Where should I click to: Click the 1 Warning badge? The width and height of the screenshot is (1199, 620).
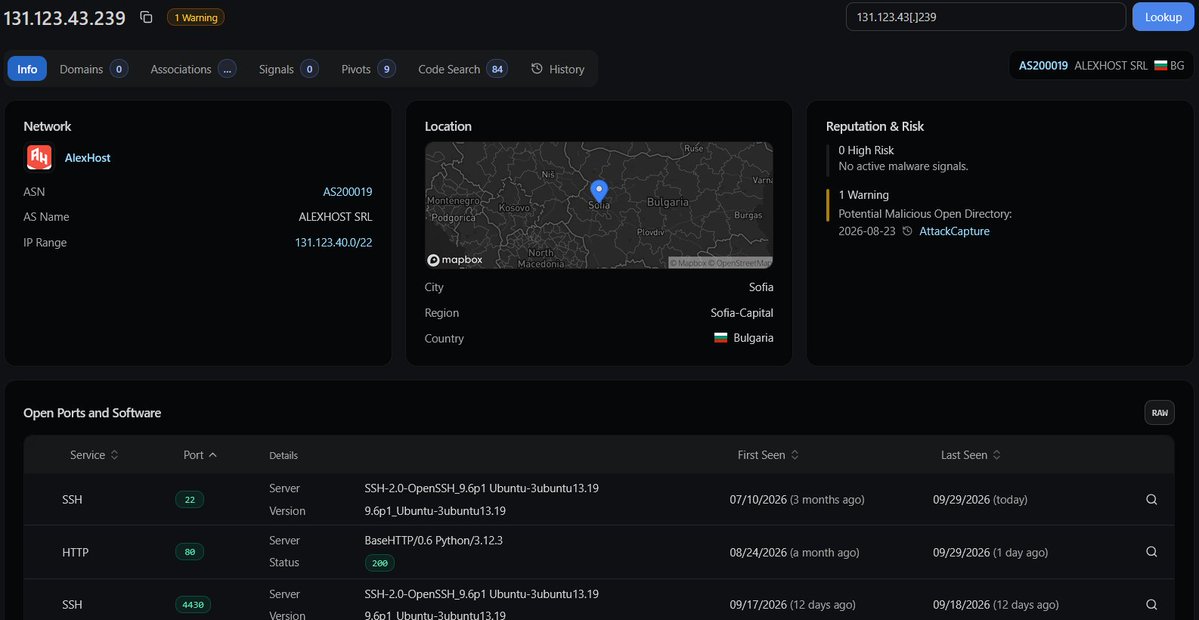point(196,18)
